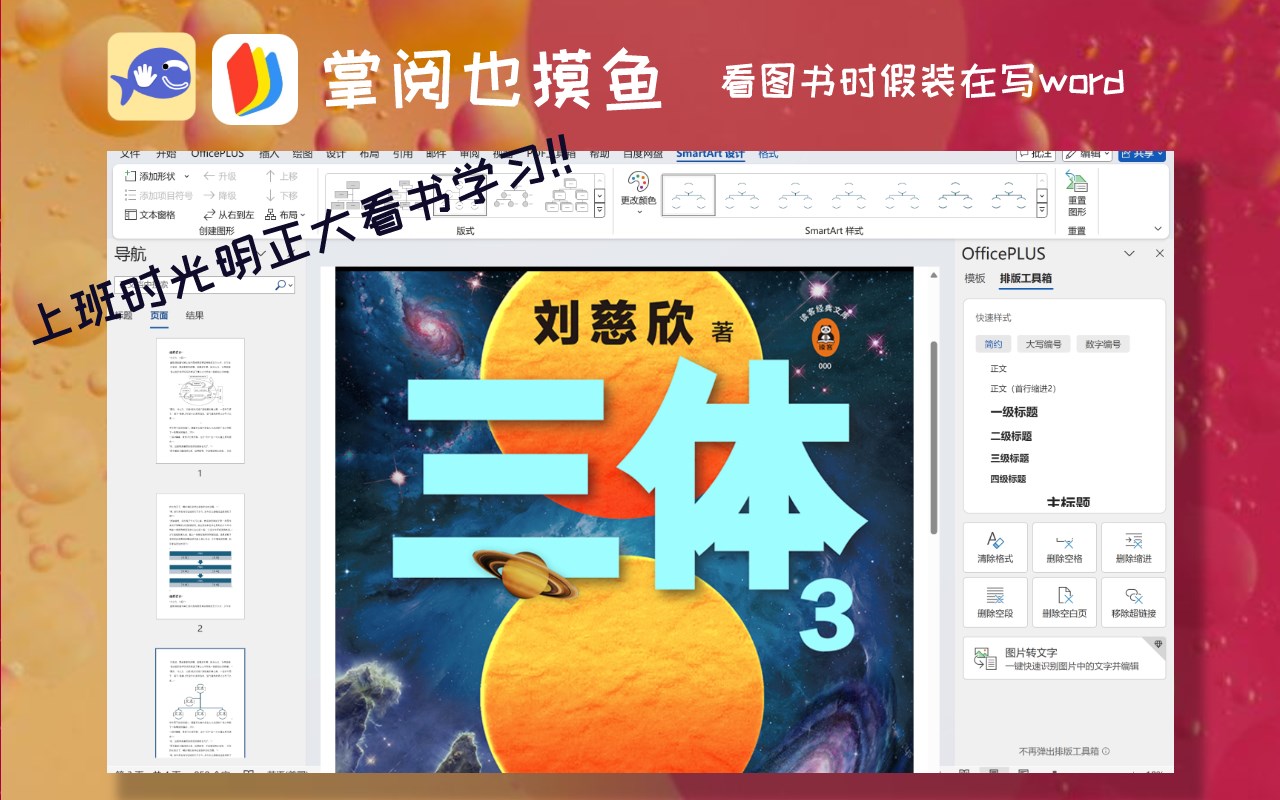Click Promote (升级) arrow

click(x=220, y=176)
